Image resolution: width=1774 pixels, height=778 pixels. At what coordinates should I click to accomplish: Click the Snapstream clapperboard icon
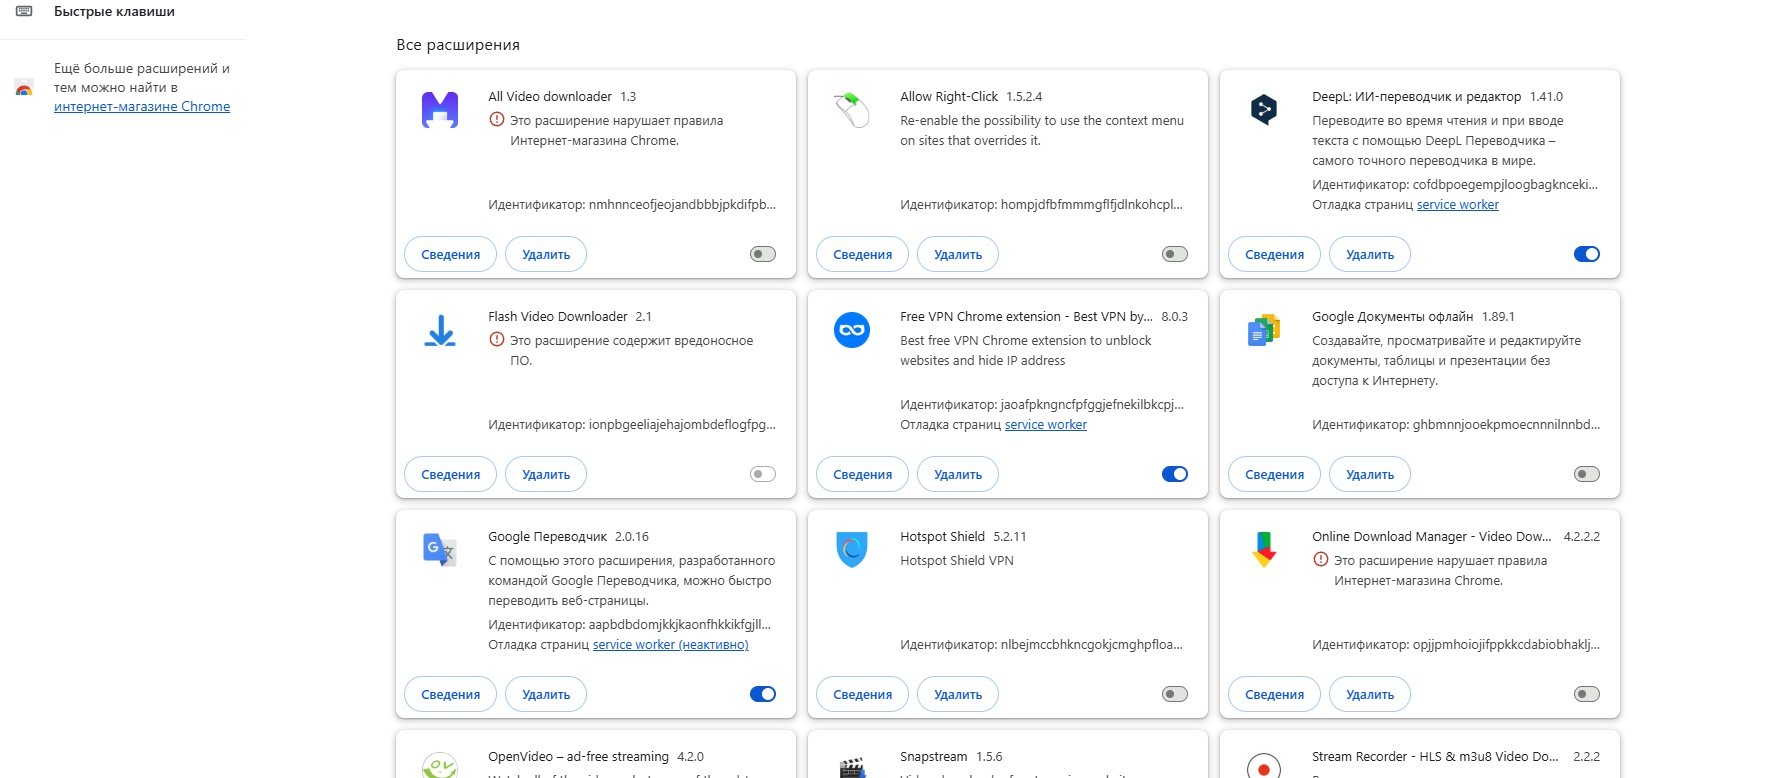point(852,768)
